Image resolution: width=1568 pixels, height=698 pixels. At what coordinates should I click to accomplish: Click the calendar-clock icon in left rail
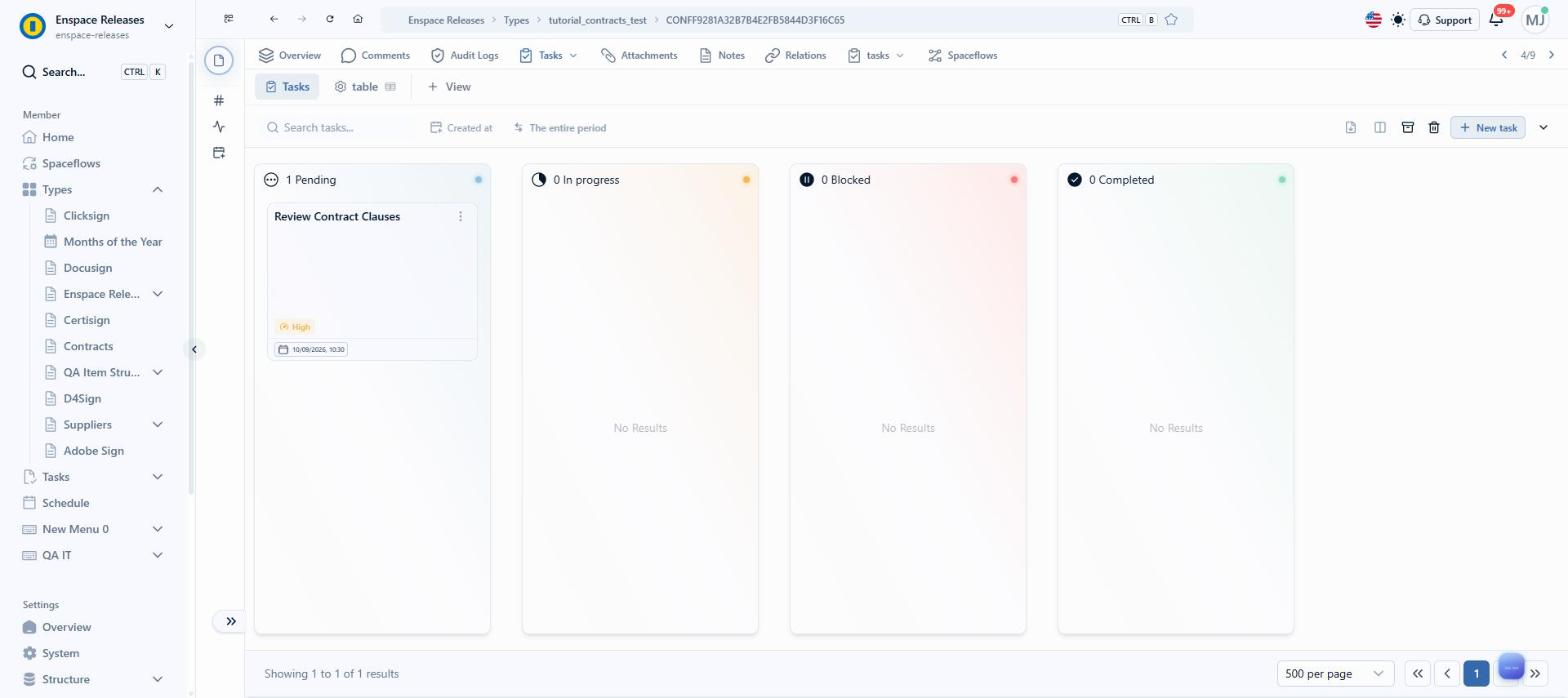(x=219, y=152)
